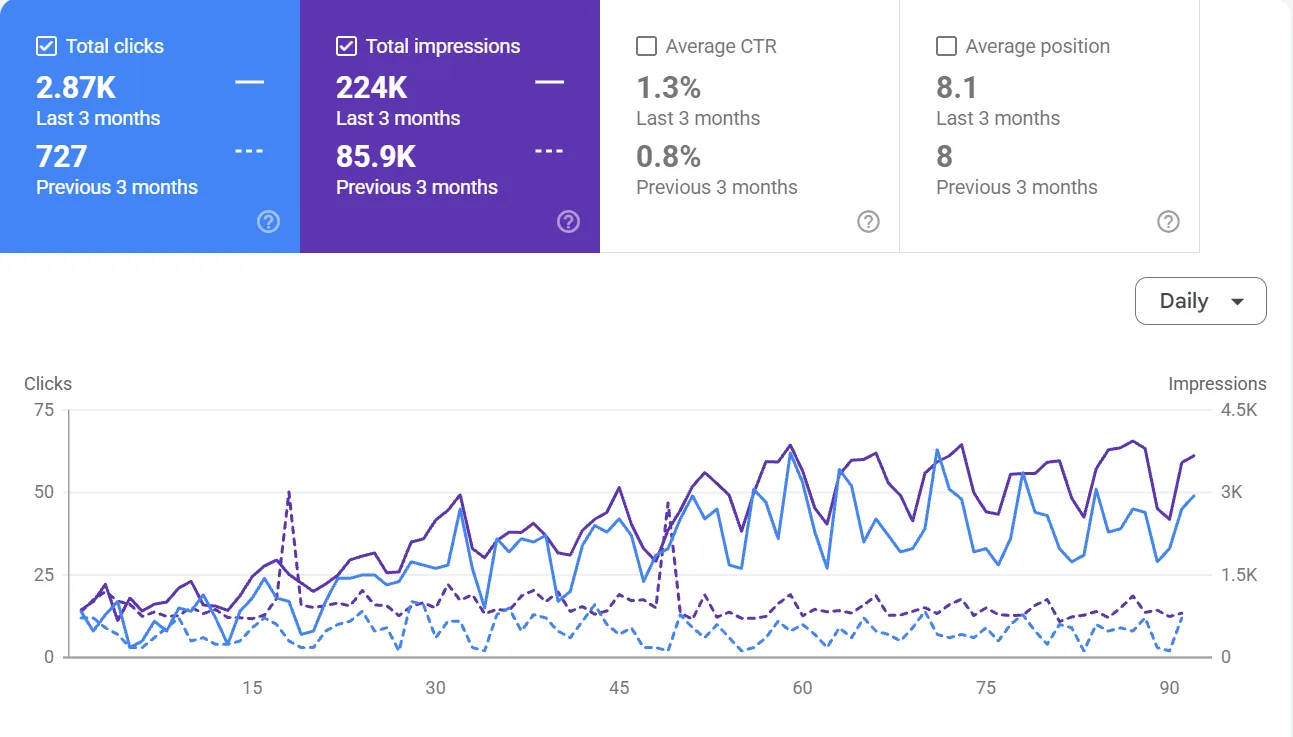Click the Impressions axis label

pos(1217,384)
